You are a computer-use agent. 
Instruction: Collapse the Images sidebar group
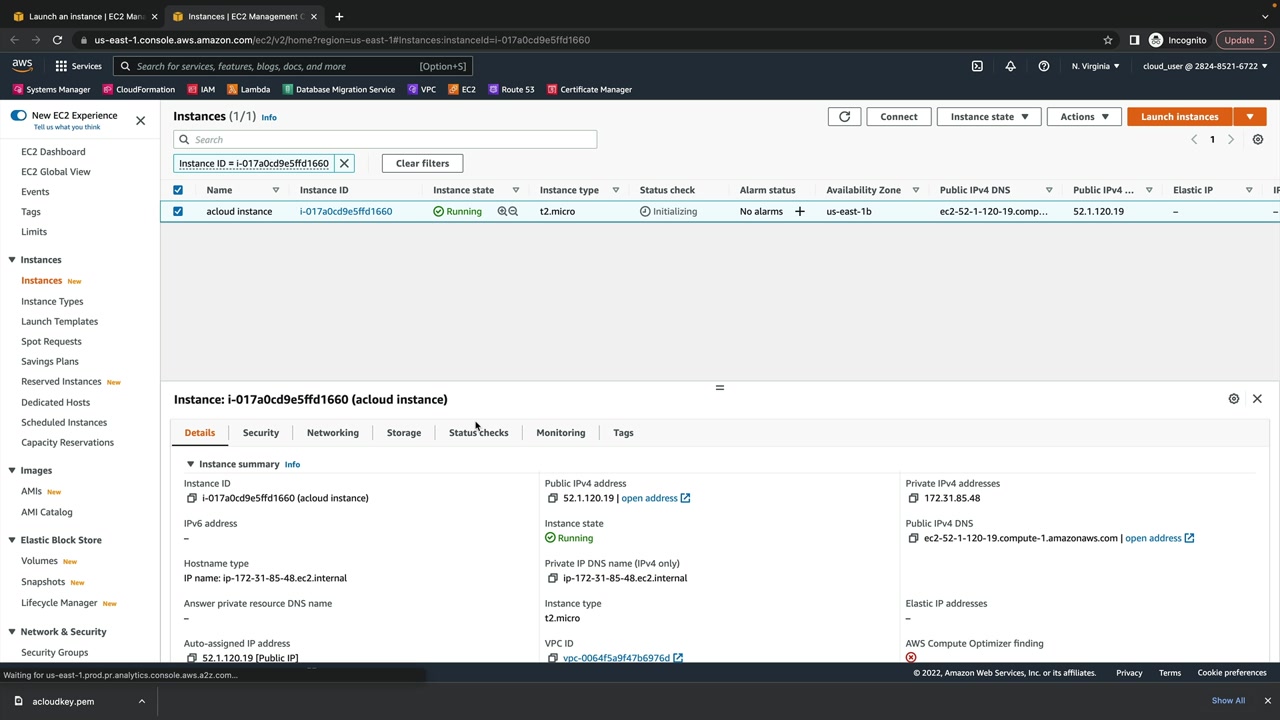tap(12, 471)
